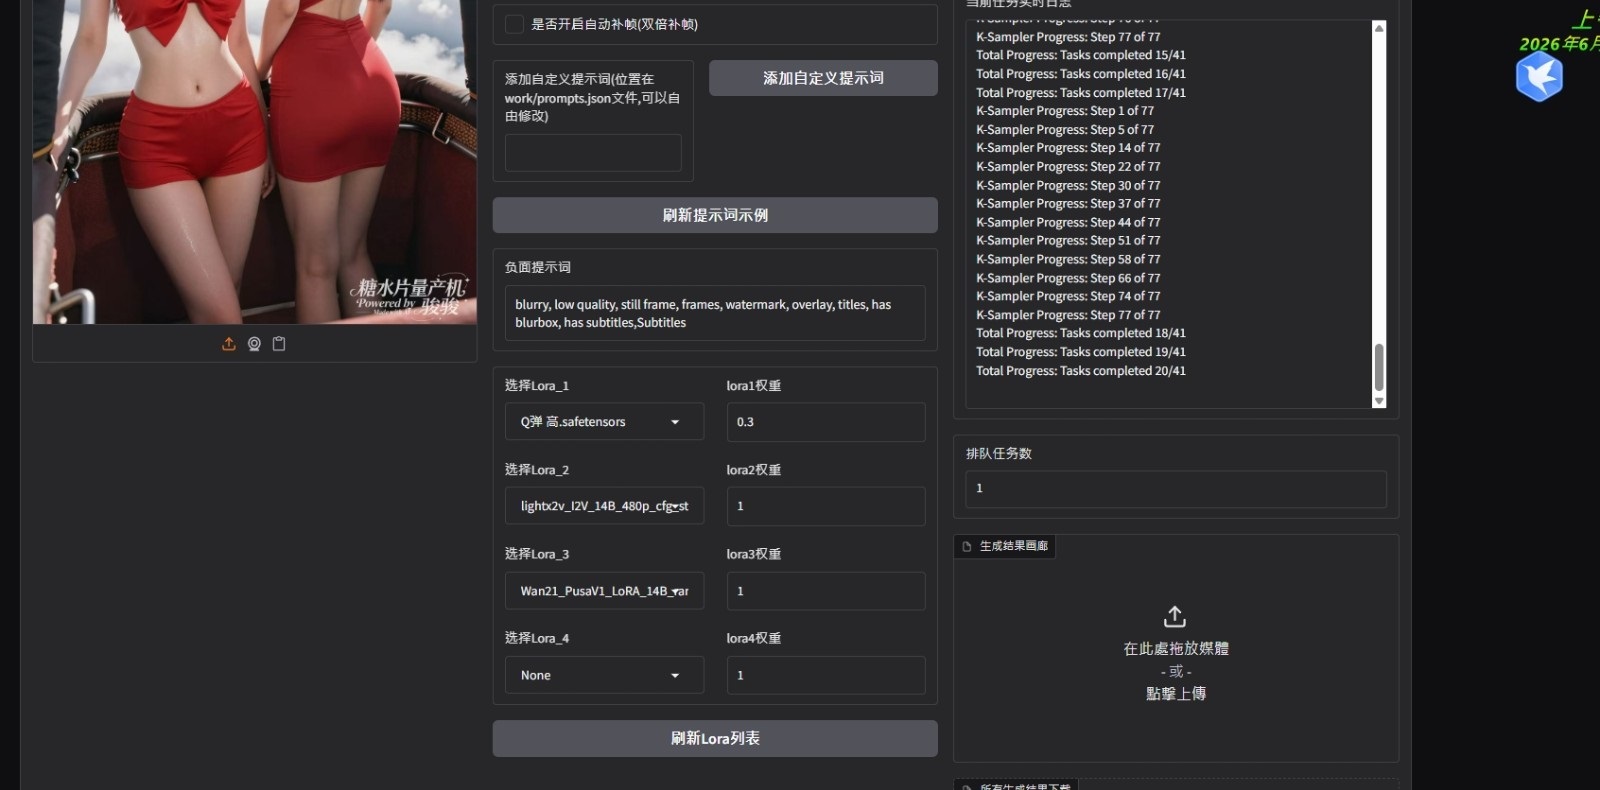Click the upload icon below the image

[x=229, y=344]
